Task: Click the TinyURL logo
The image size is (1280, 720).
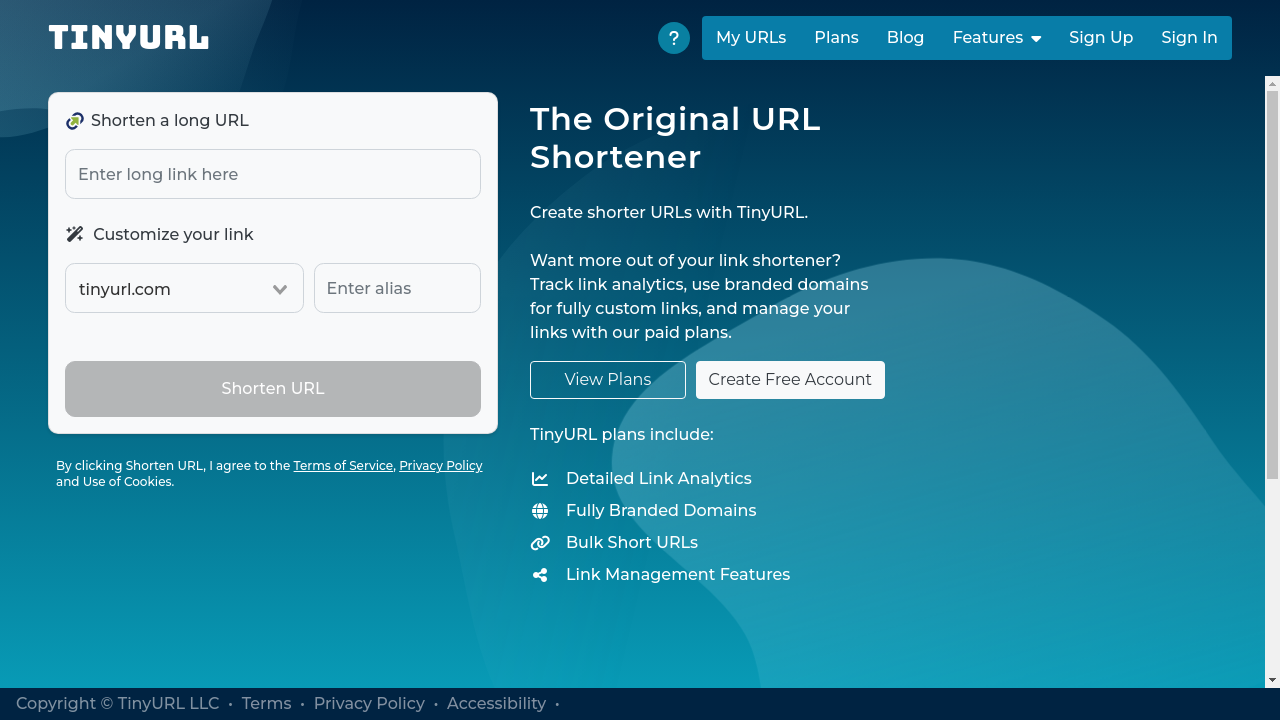Action: click(128, 37)
